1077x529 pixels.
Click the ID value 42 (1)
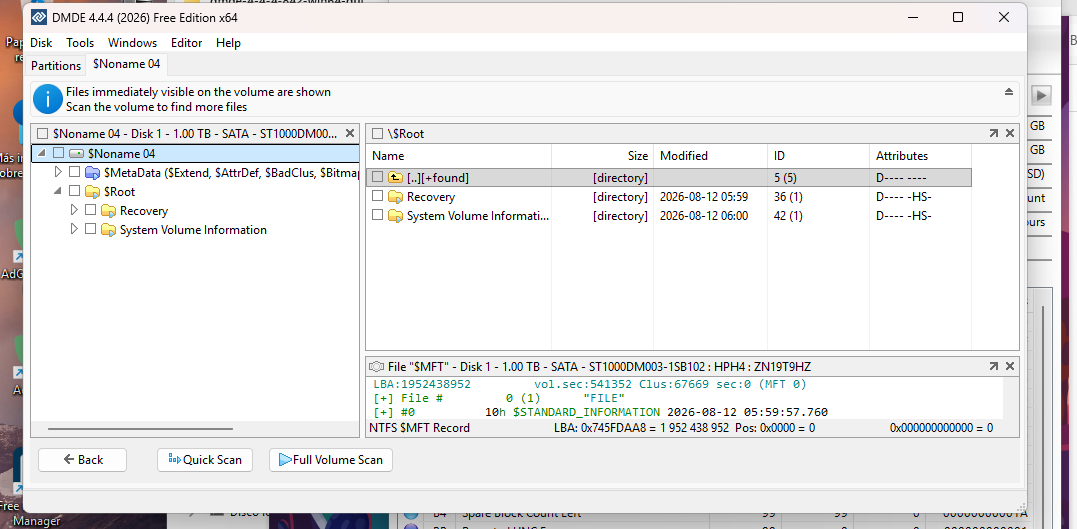(789, 216)
